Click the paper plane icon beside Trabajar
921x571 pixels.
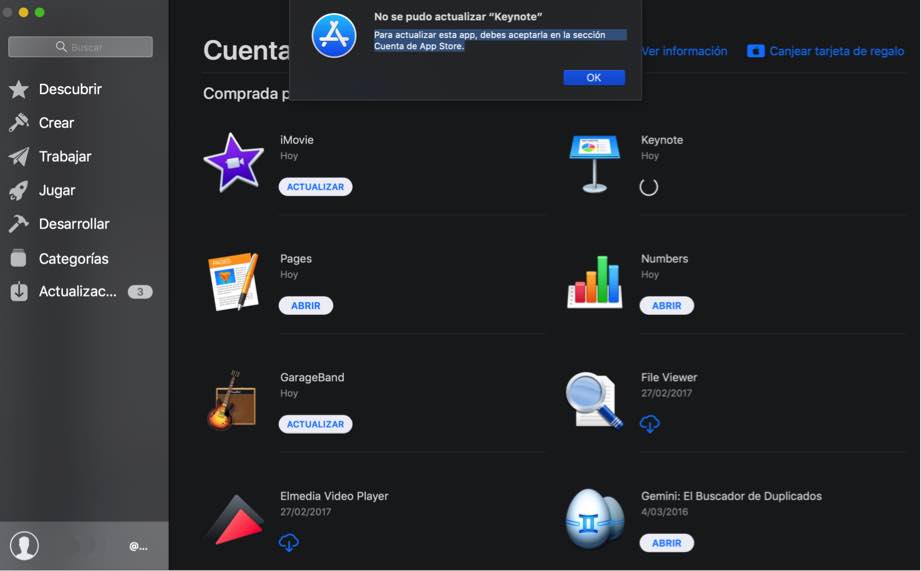point(19,156)
